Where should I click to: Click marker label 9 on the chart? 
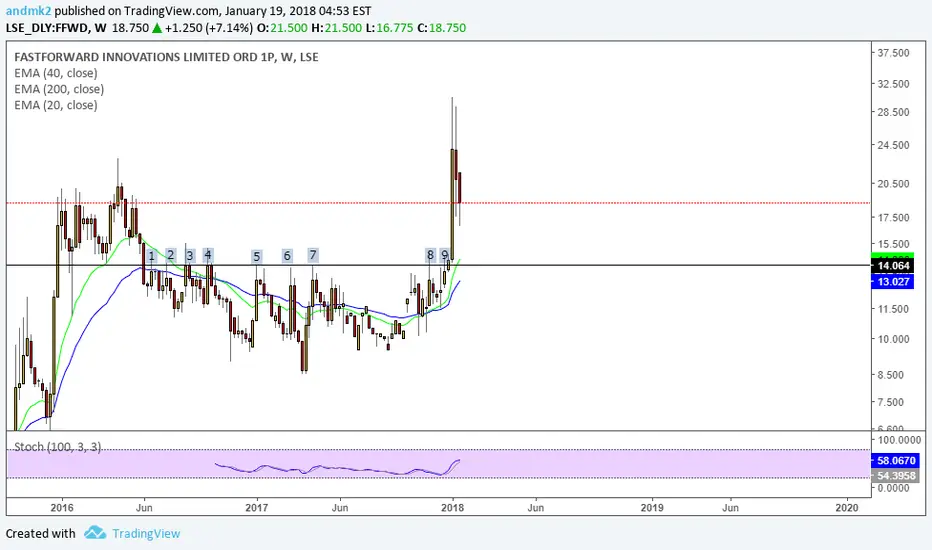click(445, 255)
